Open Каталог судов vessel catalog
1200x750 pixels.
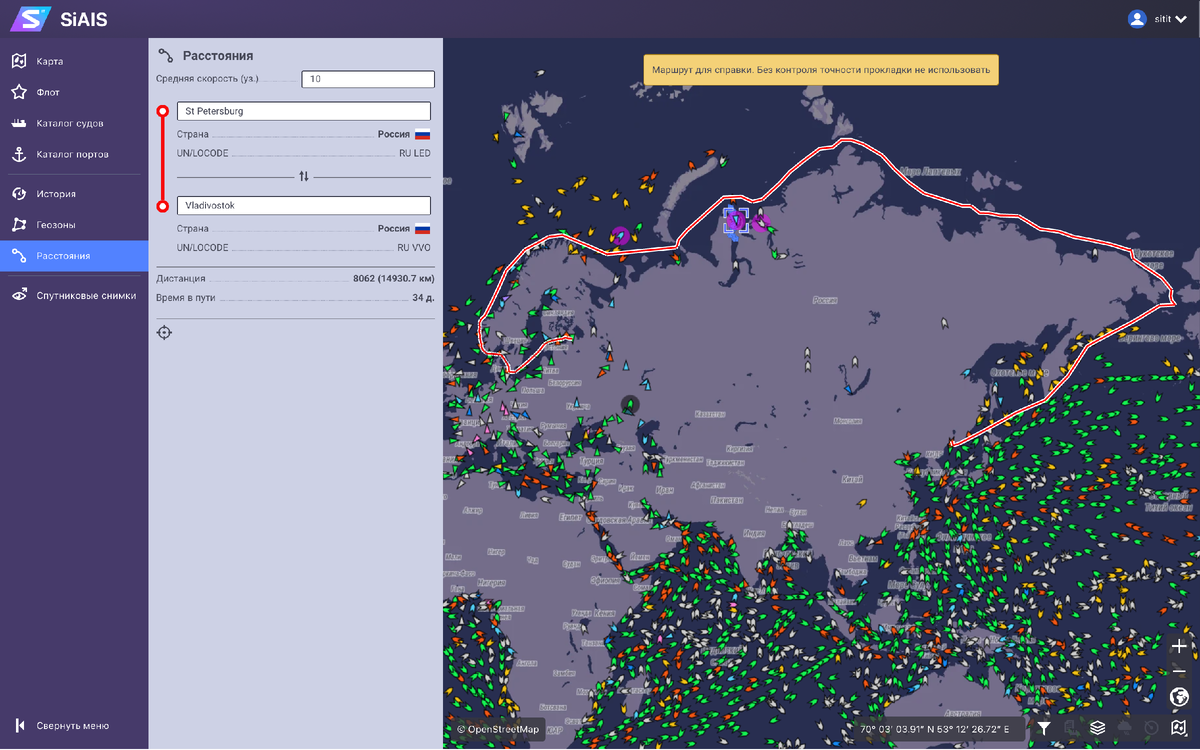pyautogui.click(x=74, y=123)
